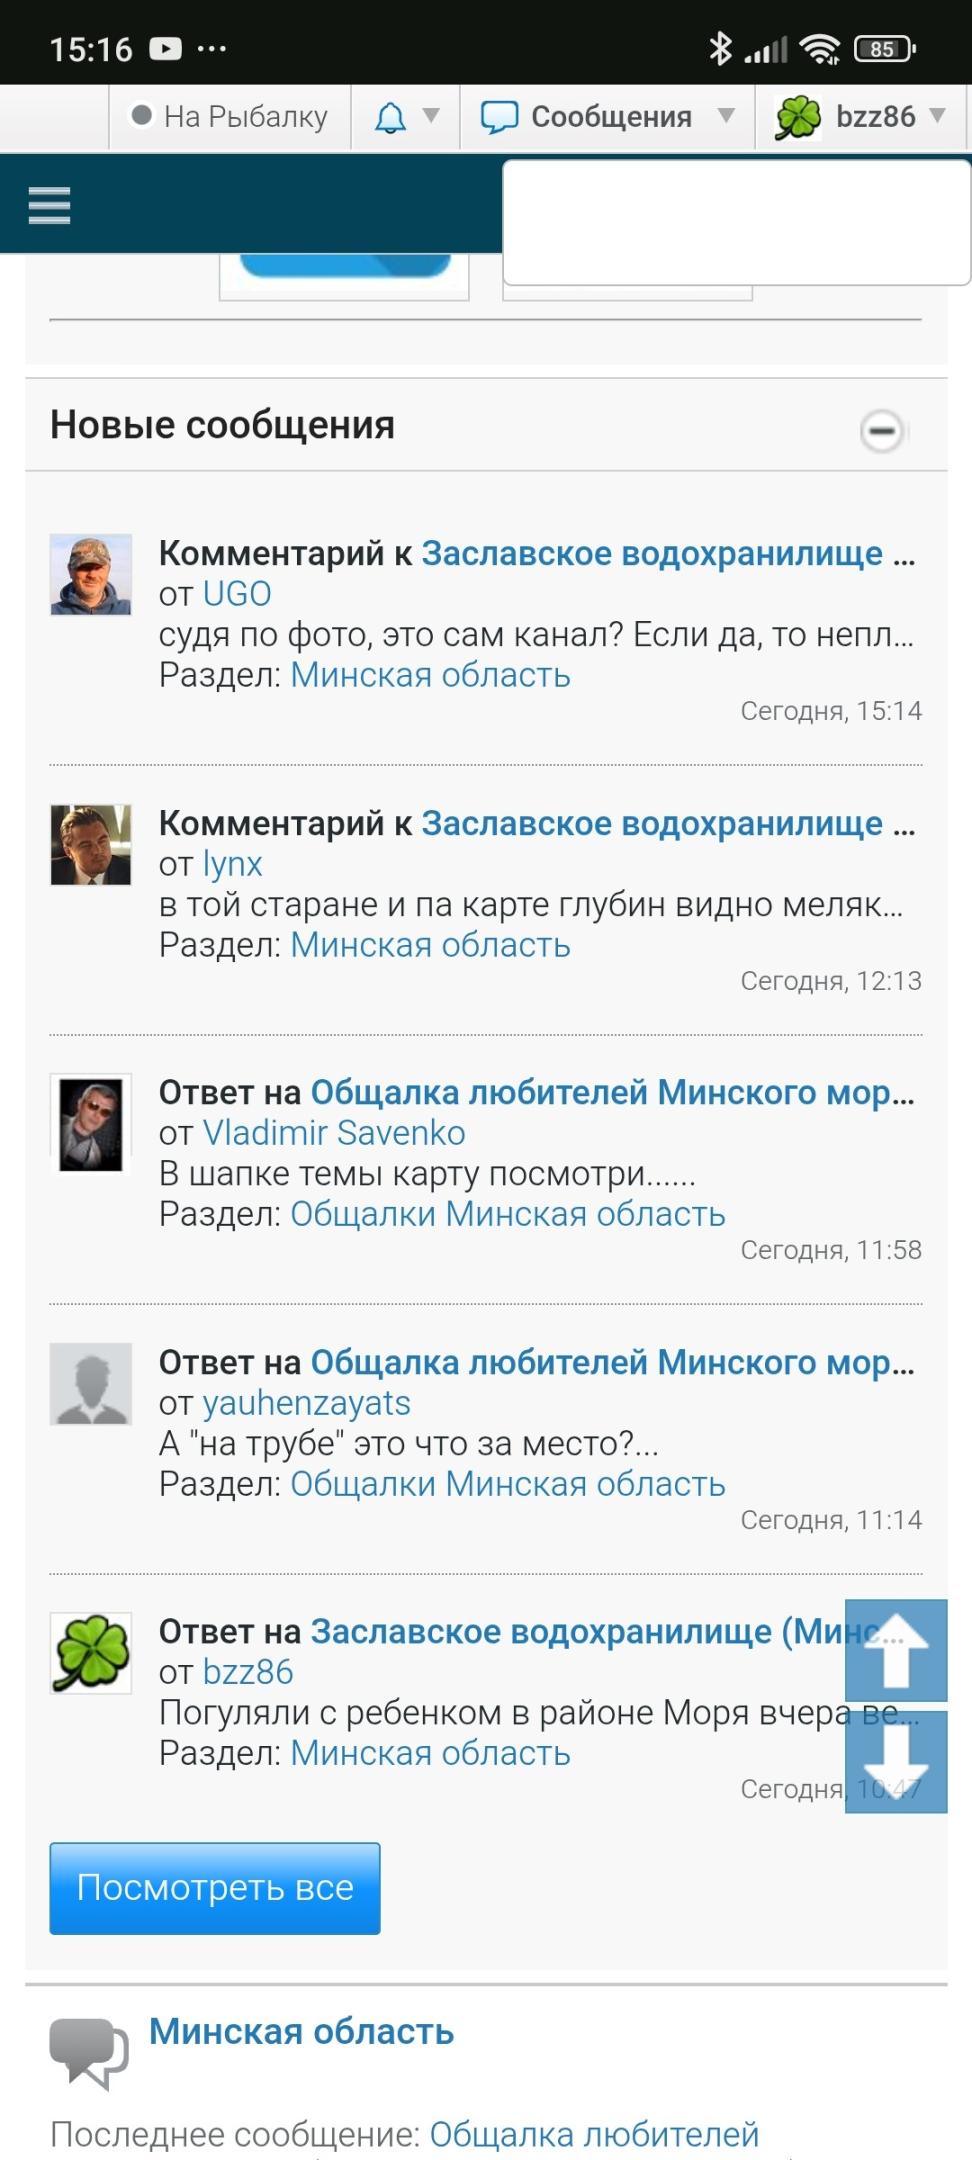Tap the scroll-to-bottom arrow button
Image resolution: width=972 pixels, height=2160 pixels.
[x=896, y=1762]
